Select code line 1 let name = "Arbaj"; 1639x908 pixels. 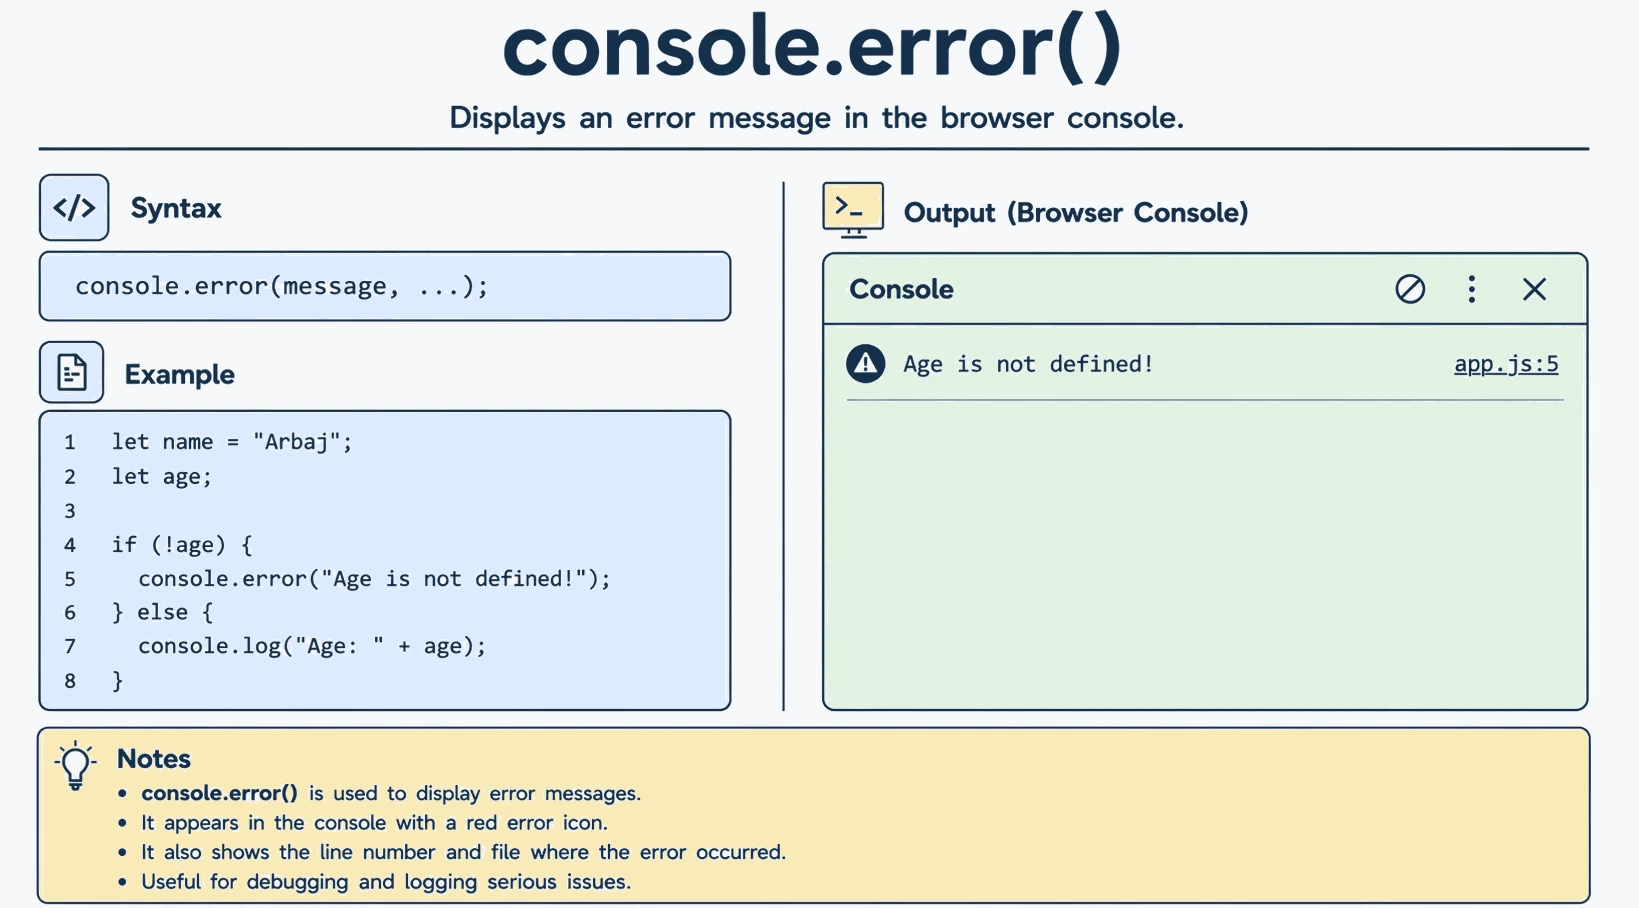click(232, 442)
